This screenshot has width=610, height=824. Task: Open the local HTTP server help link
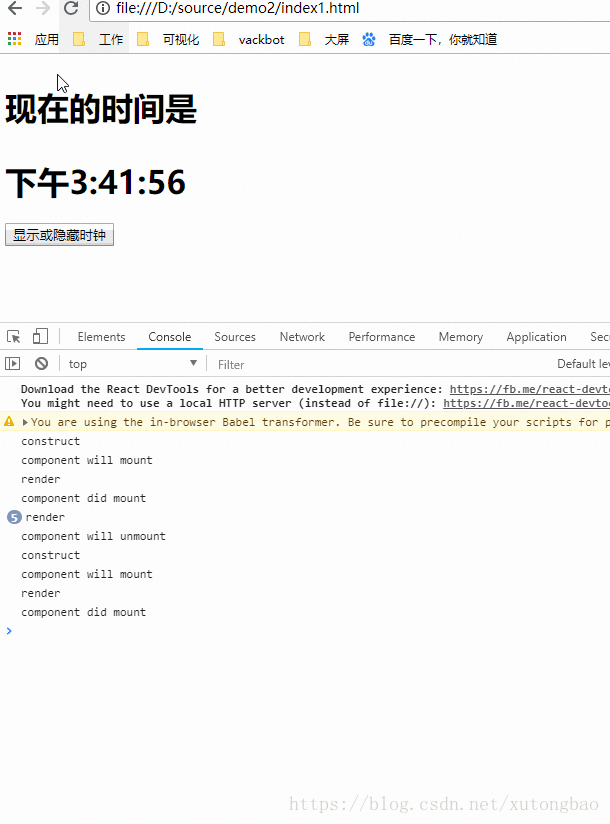[526, 404]
